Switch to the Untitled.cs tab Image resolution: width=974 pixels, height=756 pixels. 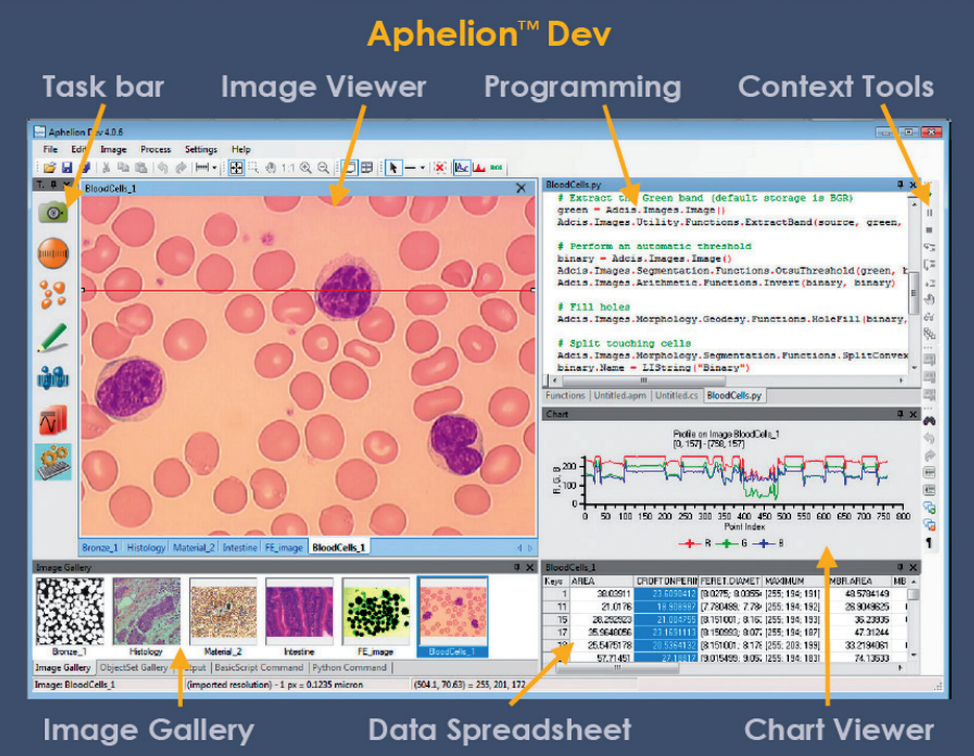[676, 396]
